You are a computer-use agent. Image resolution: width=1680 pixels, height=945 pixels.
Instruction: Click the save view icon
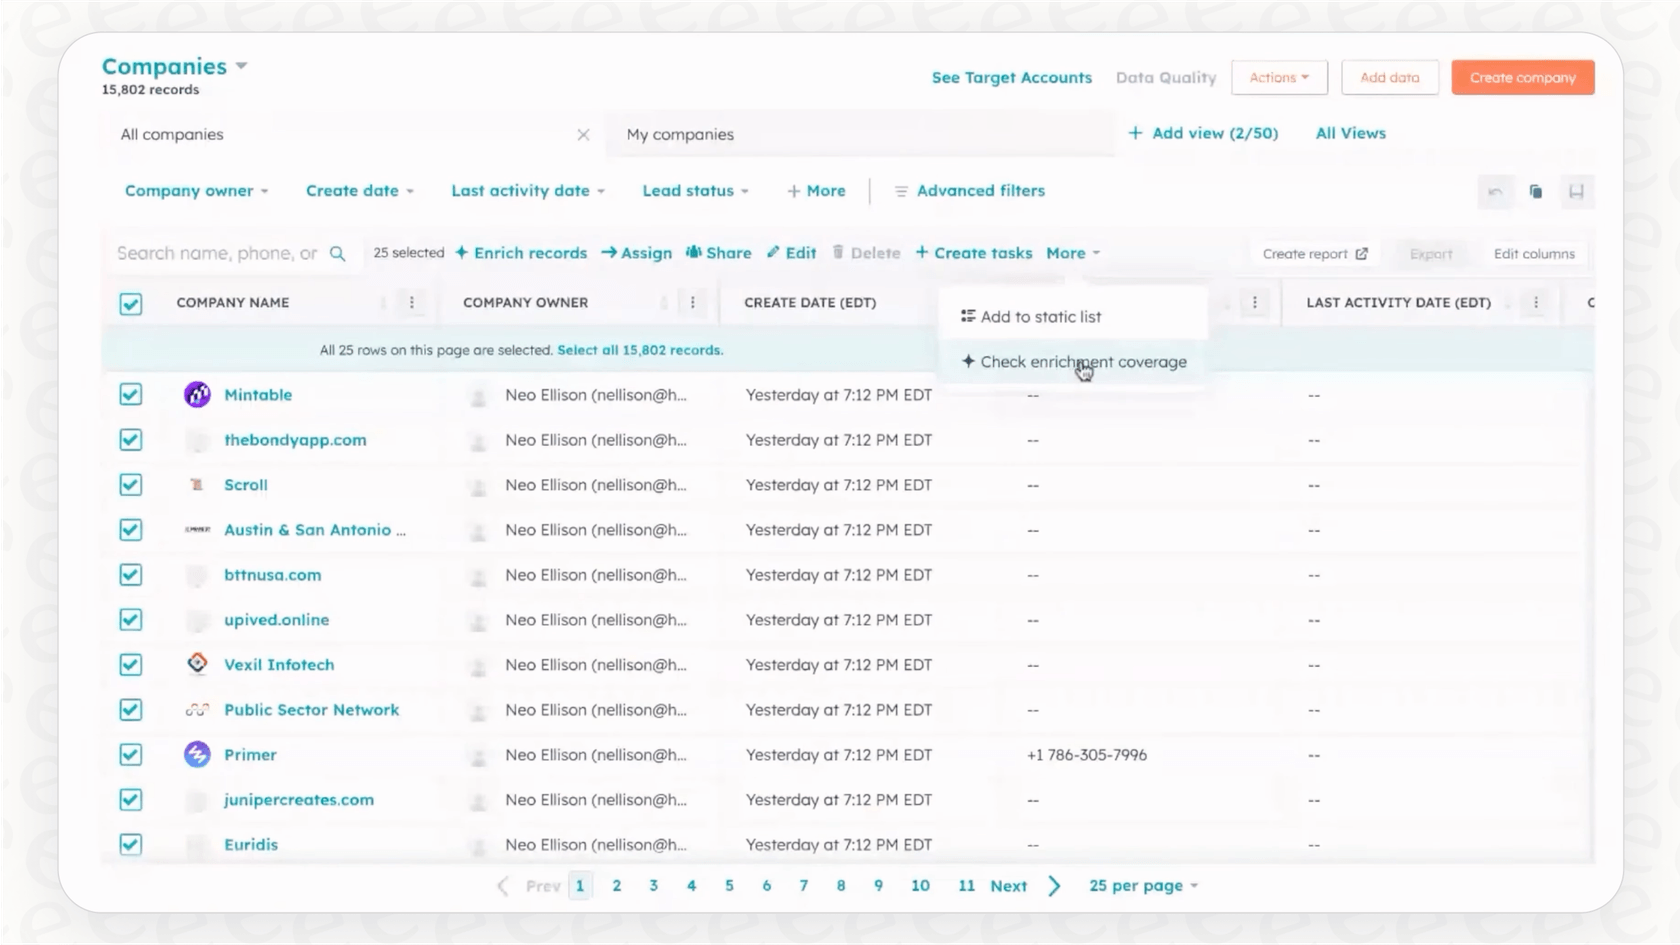click(x=1578, y=191)
